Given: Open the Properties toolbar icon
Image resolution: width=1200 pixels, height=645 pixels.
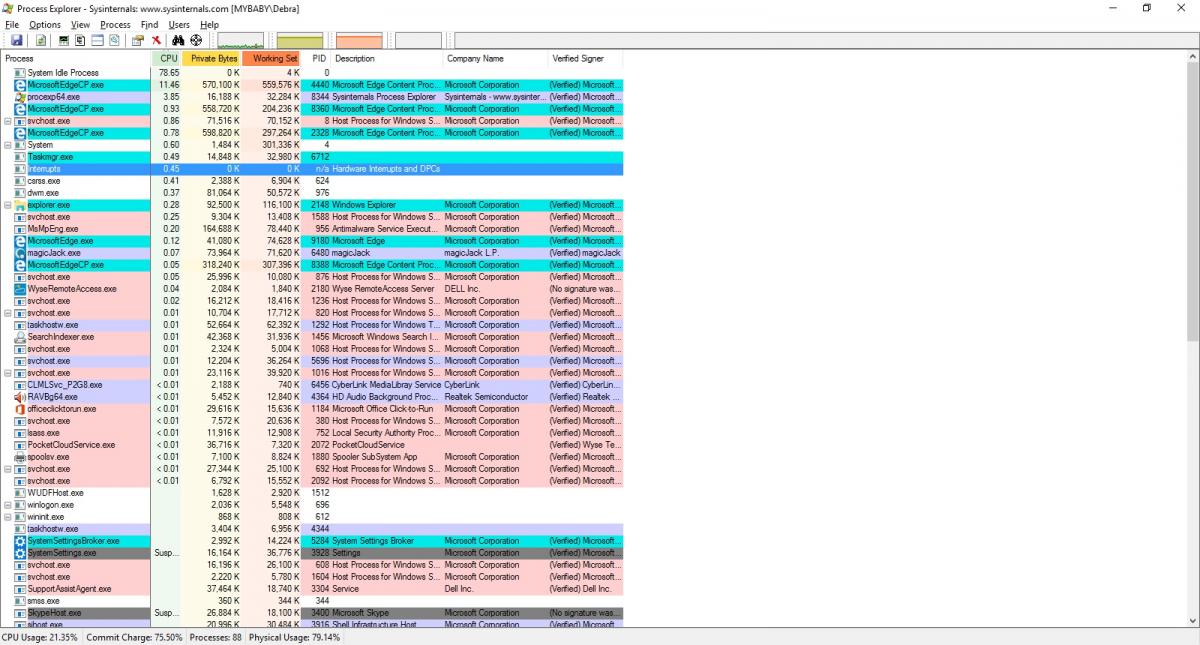Looking at the screenshot, I should (138, 40).
